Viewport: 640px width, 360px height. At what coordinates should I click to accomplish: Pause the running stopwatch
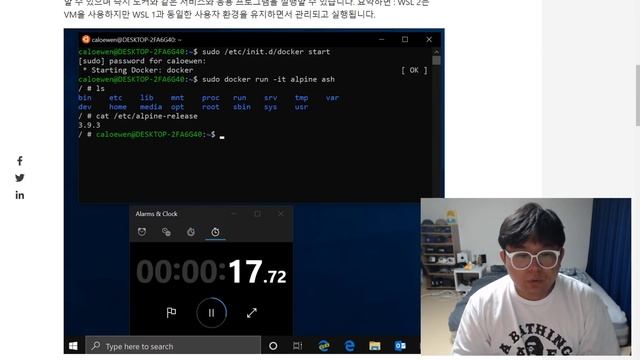211,313
